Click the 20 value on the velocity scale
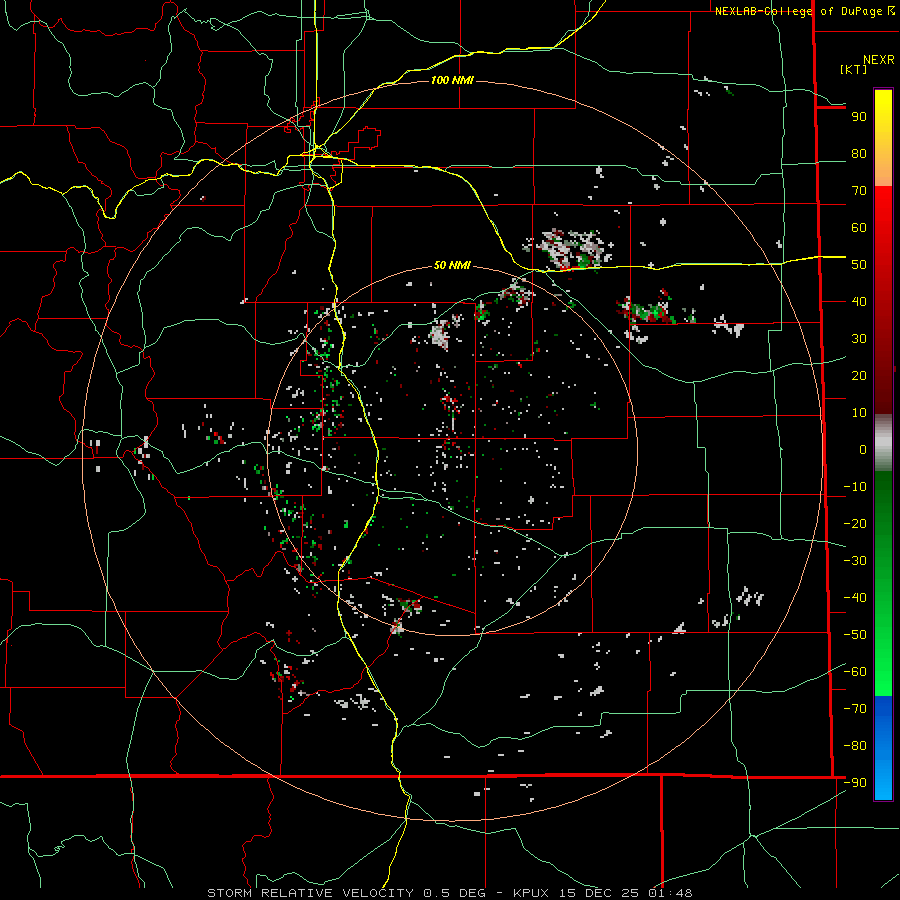Screen dimensions: 900x900 (x=859, y=376)
